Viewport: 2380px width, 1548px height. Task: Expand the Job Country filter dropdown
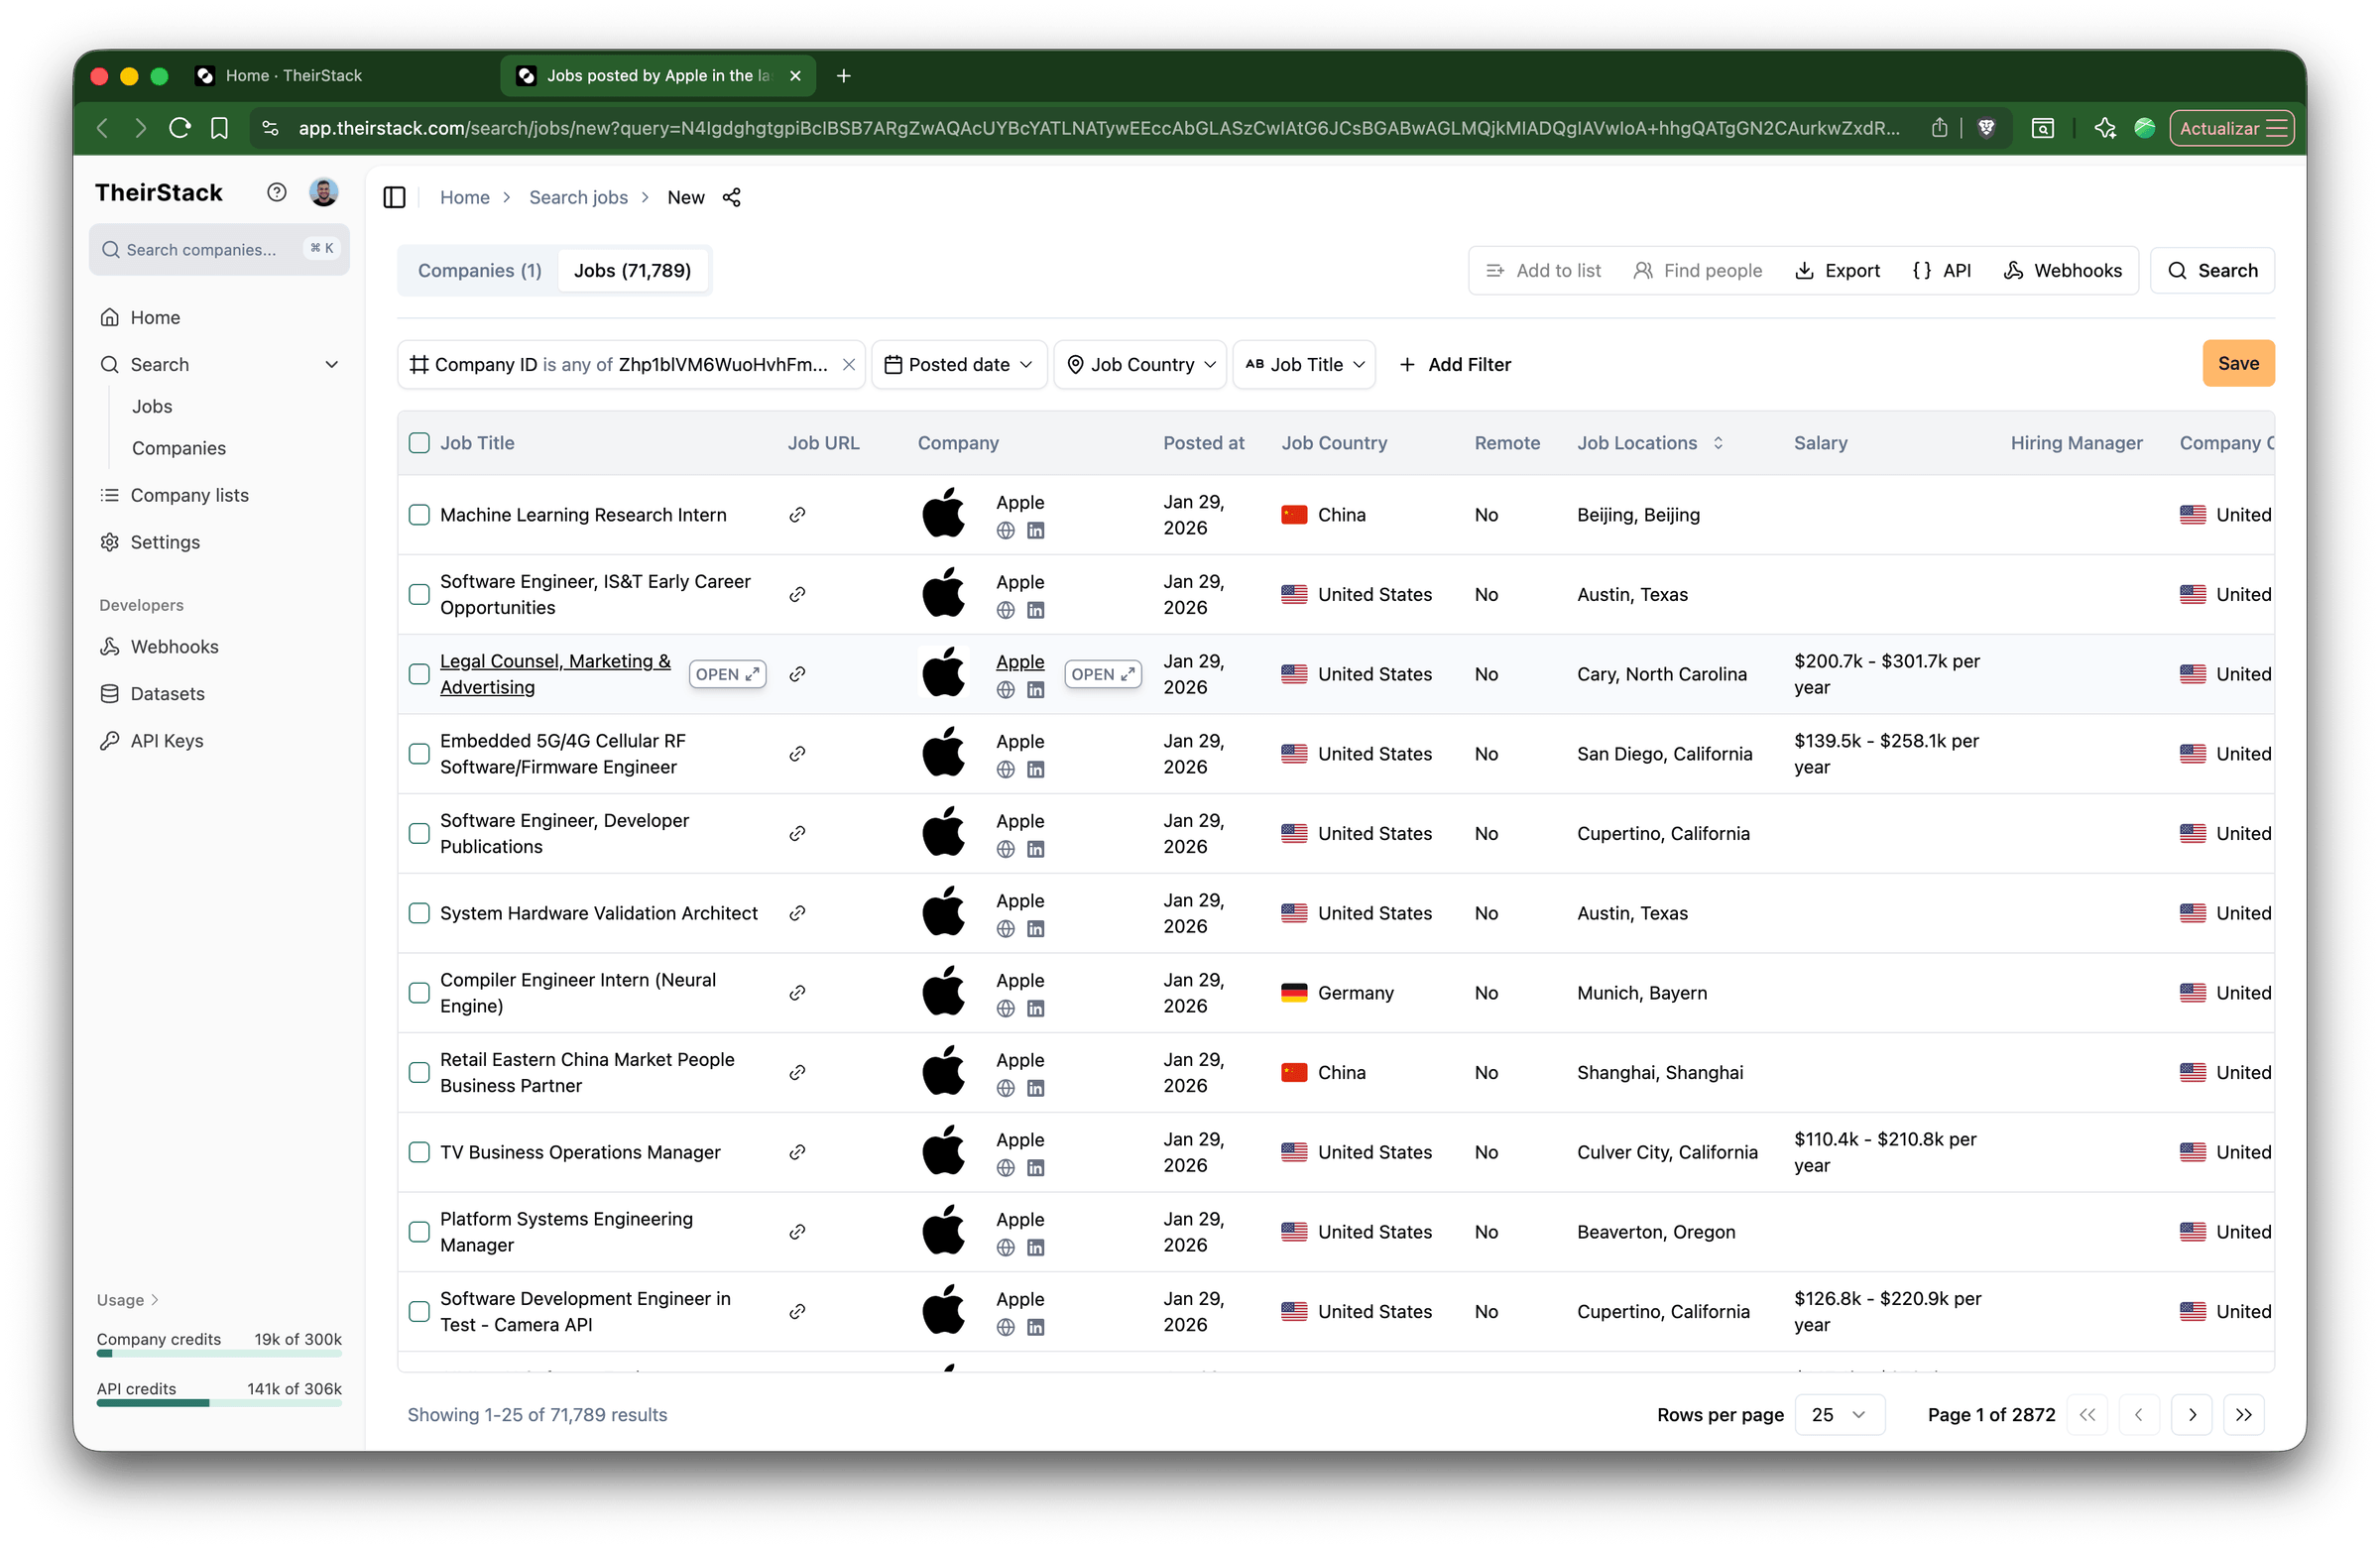pyautogui.click(x=1140, y=365)
